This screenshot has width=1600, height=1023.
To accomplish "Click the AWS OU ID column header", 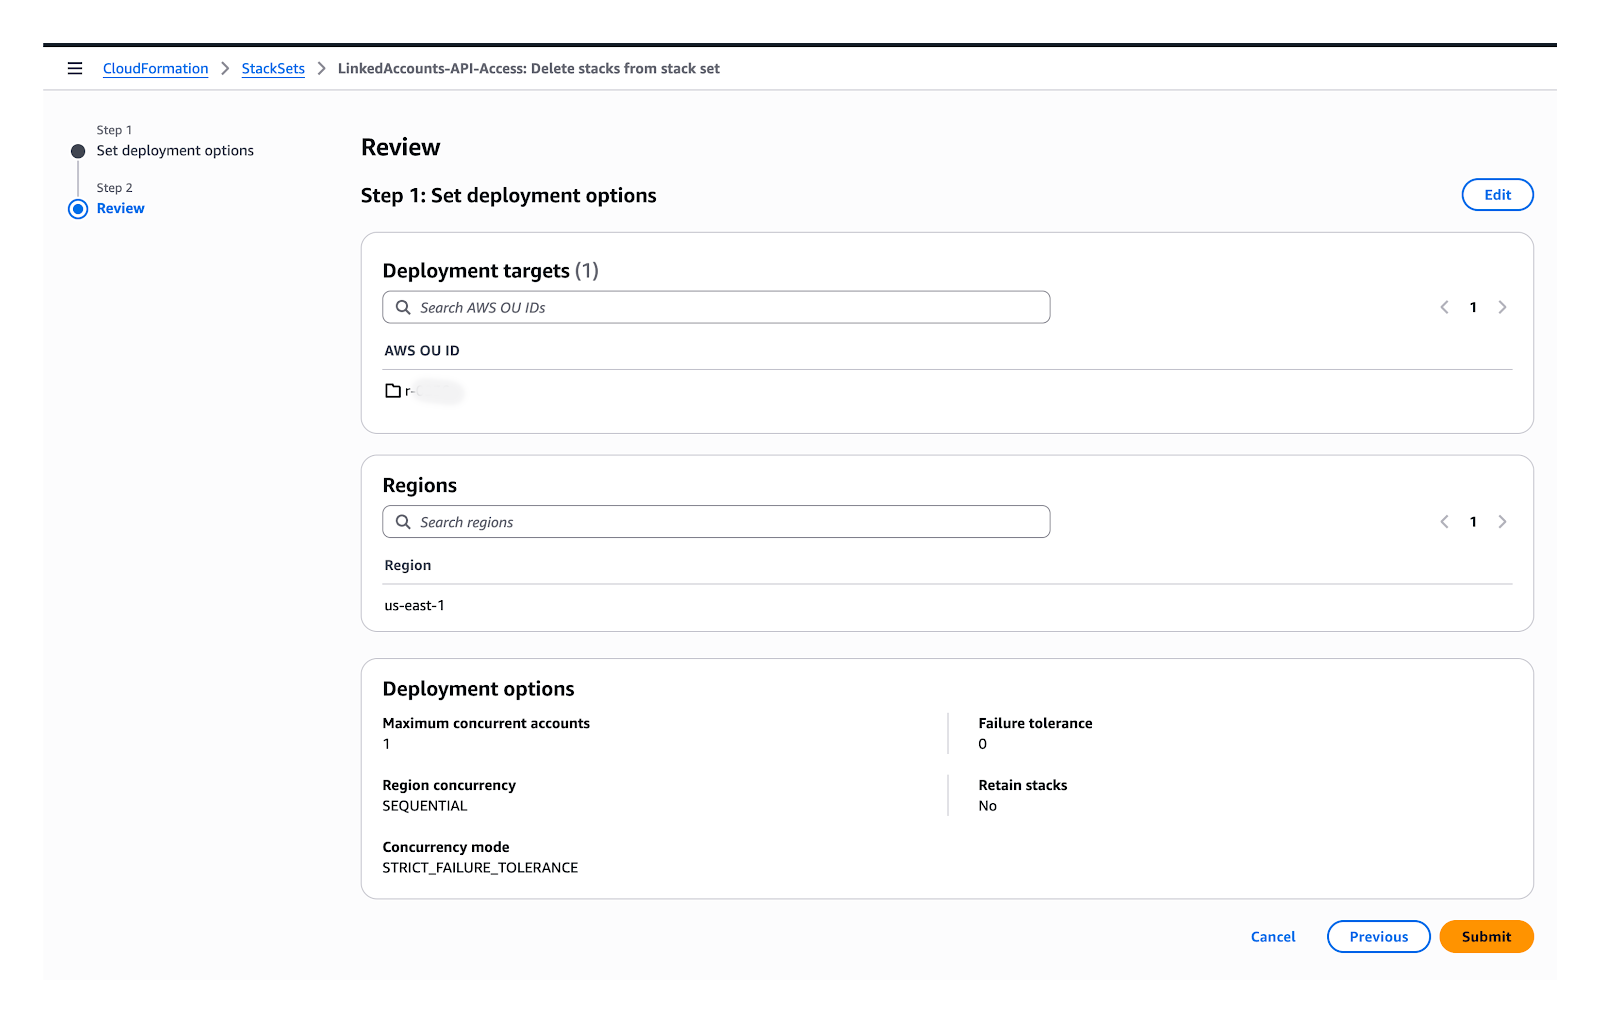I will point(422,351).
